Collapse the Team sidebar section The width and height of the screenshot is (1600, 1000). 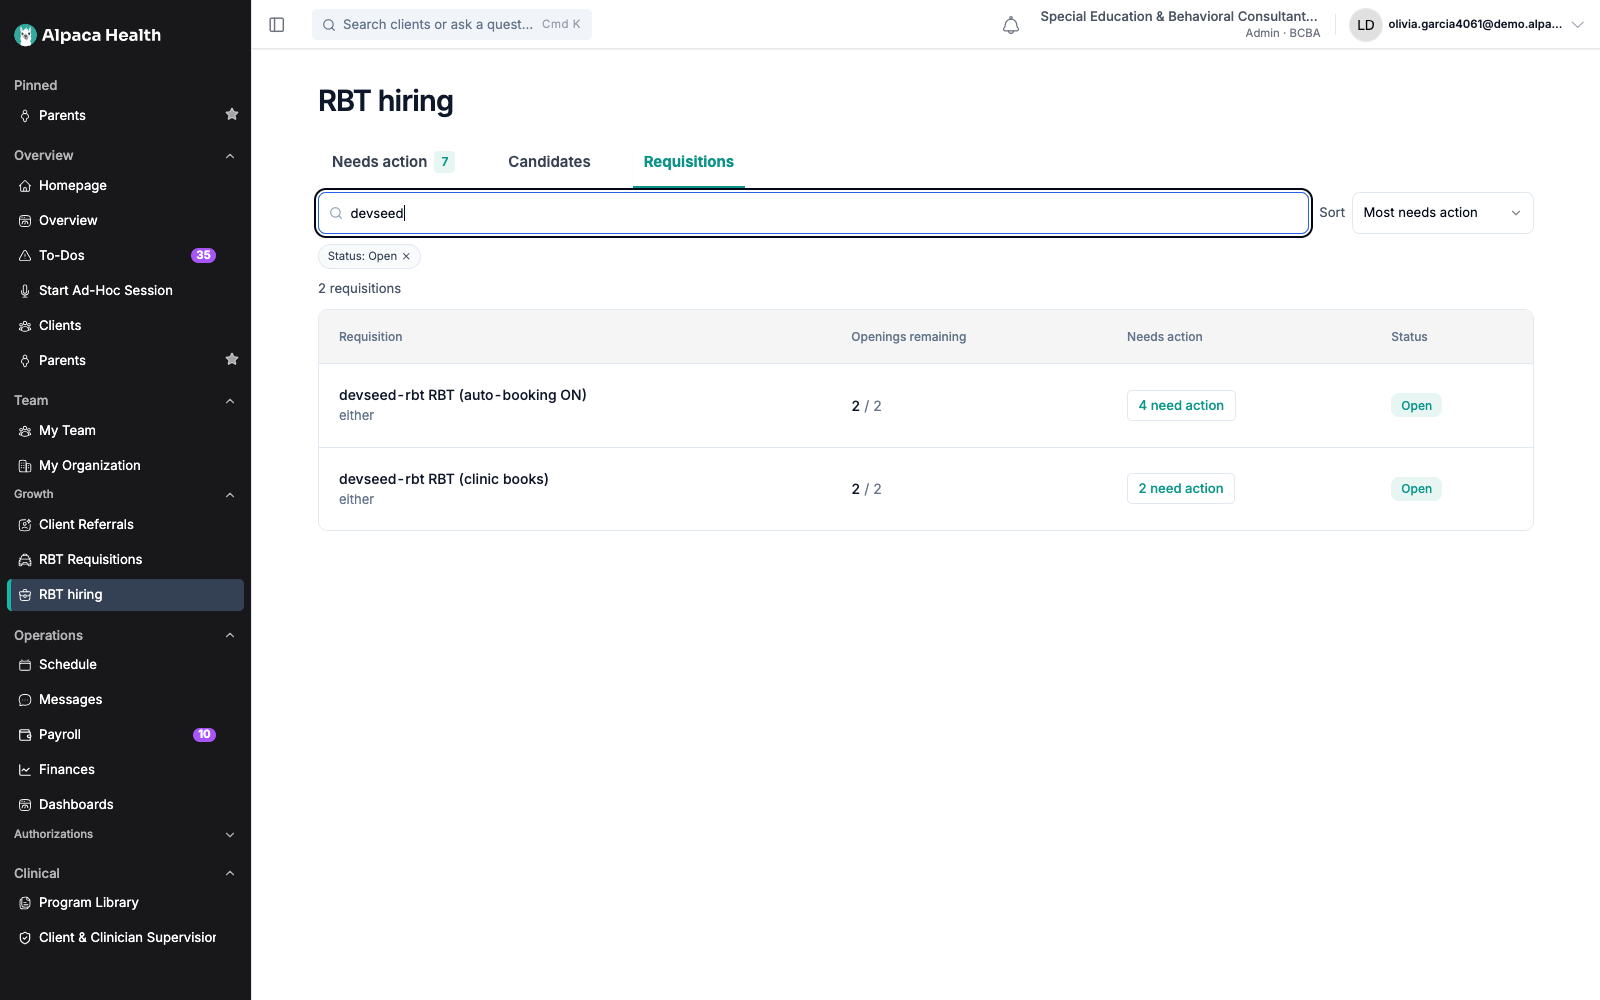tap(230, 401)
